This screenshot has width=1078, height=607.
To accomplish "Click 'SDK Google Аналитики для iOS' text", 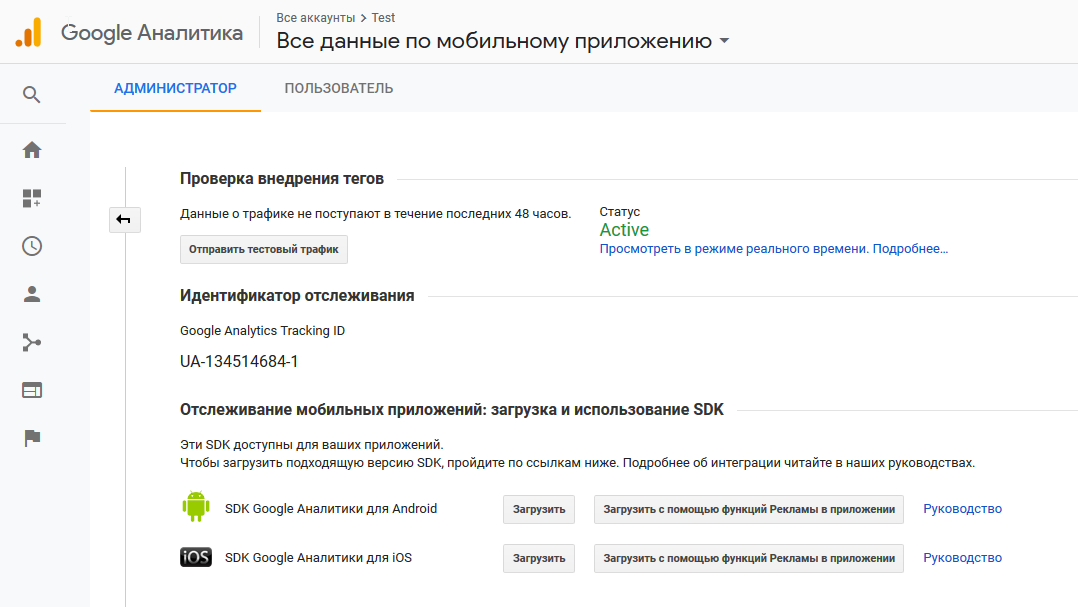I will click(x=318, y=558).
